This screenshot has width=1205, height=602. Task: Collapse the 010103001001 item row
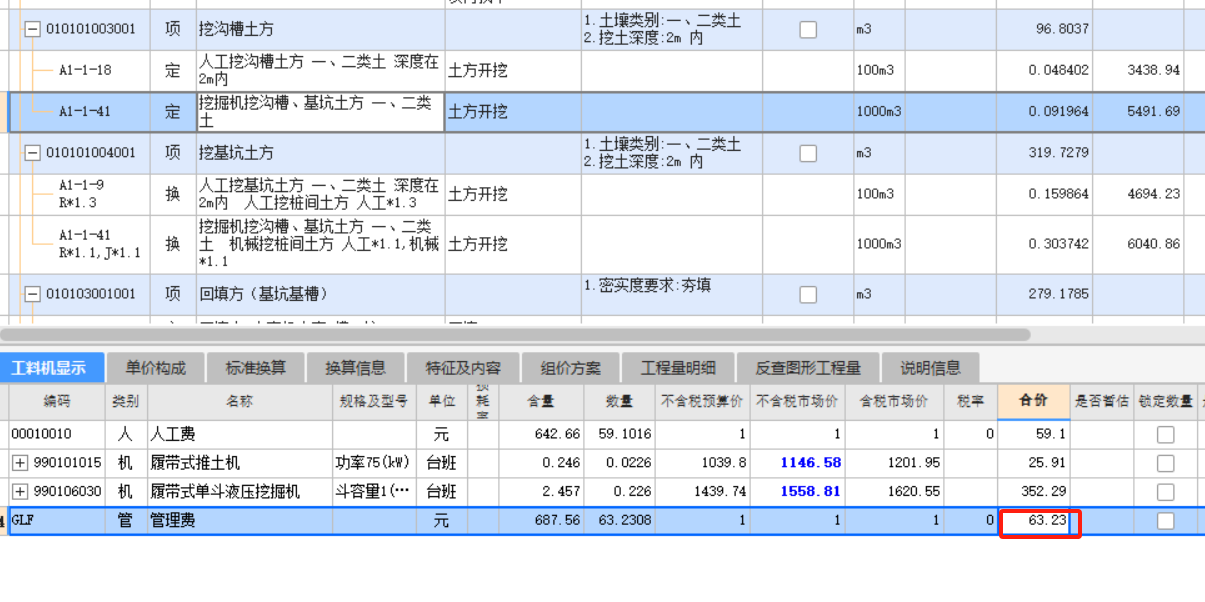click(32, 294)
